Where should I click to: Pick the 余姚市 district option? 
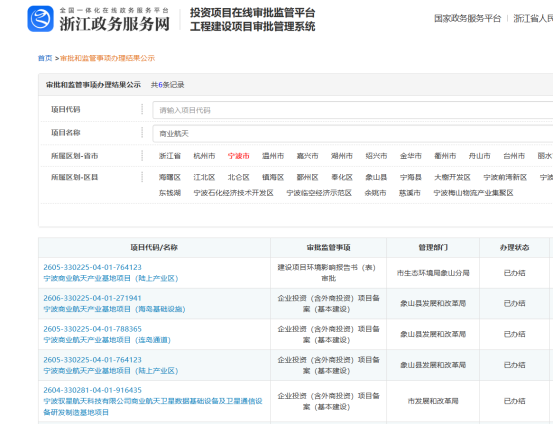tap(375, 193)
